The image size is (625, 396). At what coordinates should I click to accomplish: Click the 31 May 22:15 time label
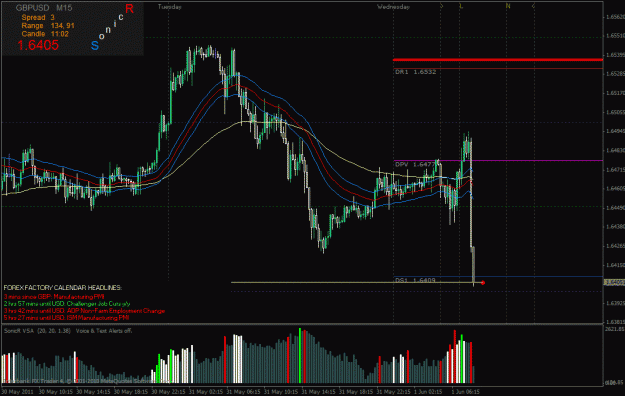393,392
